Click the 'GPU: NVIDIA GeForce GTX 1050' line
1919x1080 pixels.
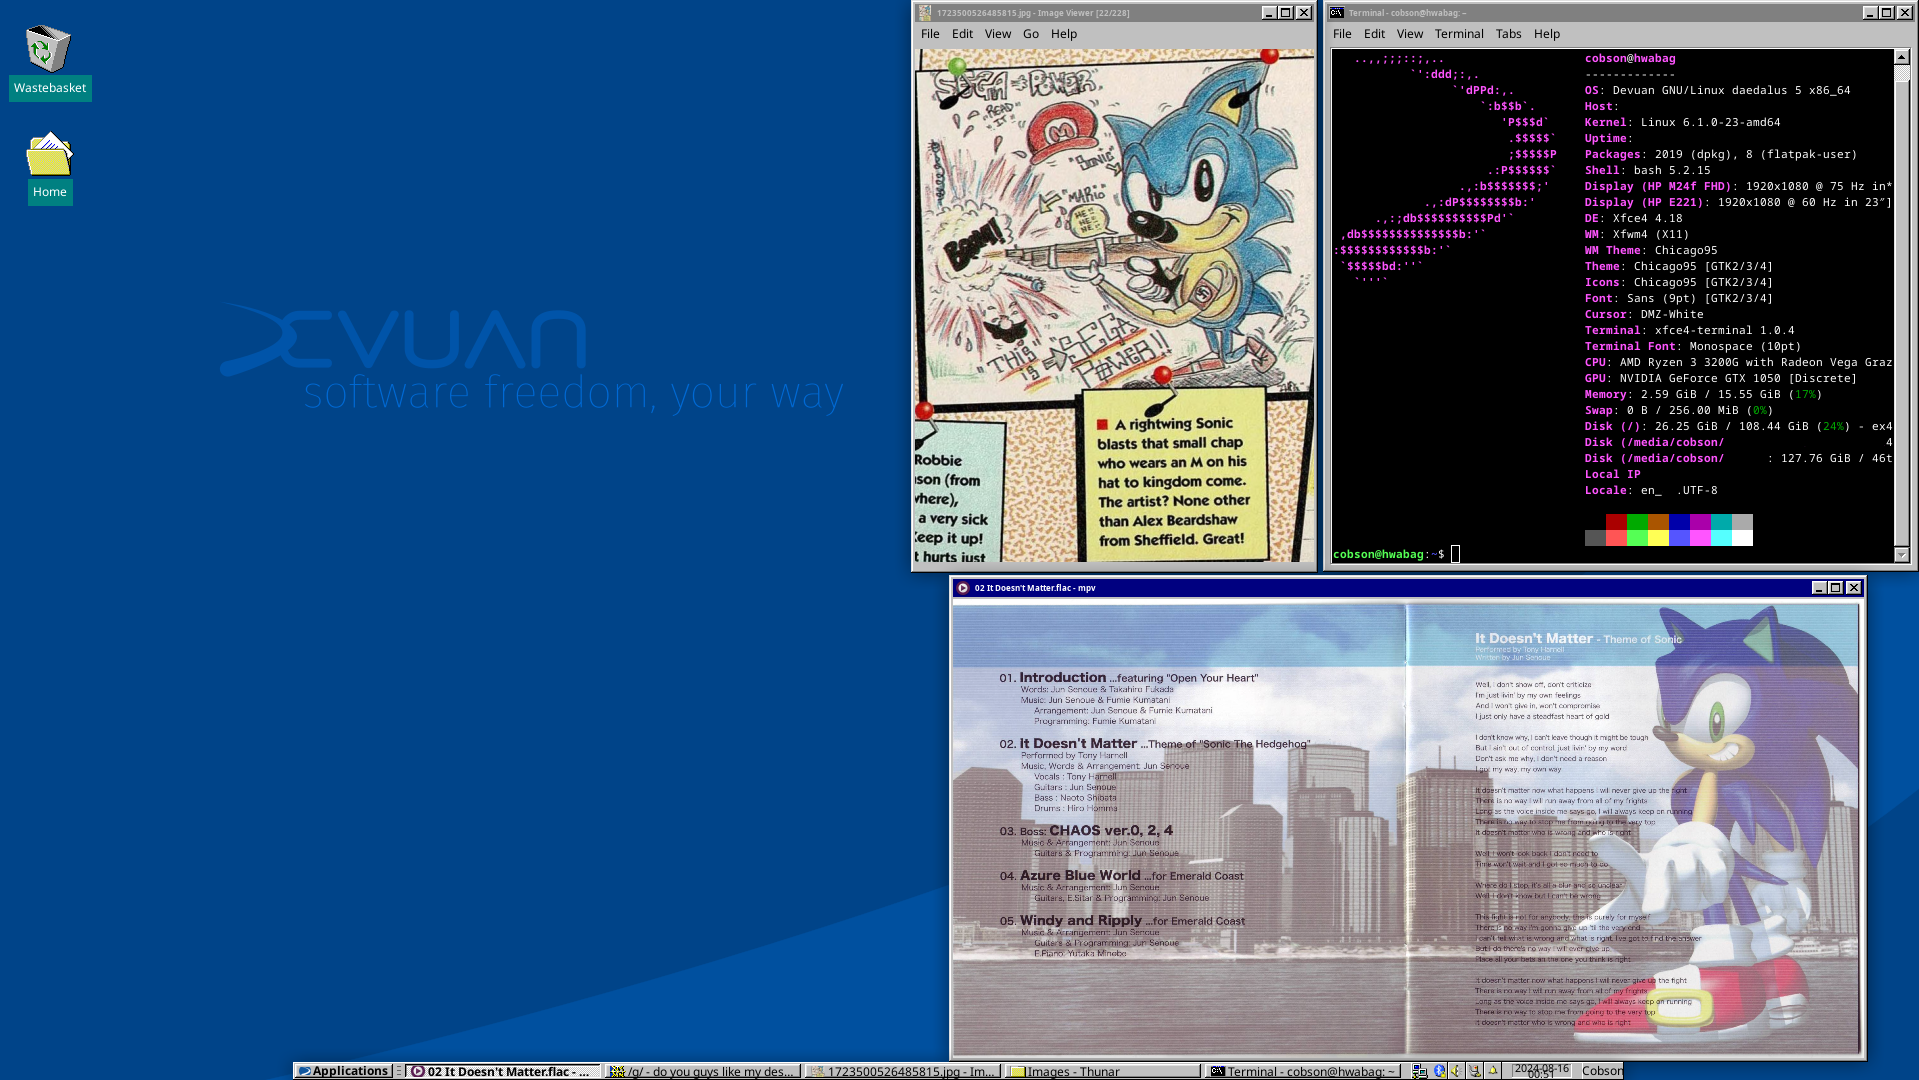(1720, 378)
